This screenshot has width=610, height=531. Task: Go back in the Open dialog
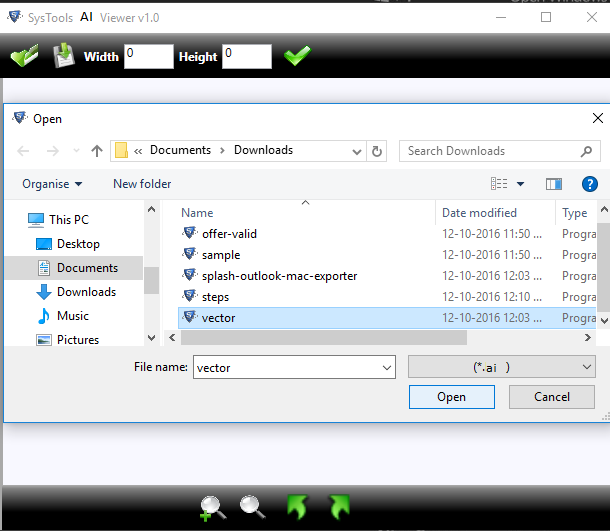(23, 151)
